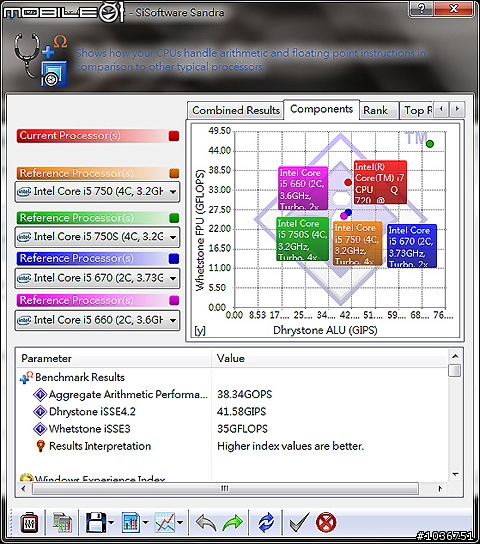Click the Intel Core i7 red chart label
Viewport: 480px width, 544px height.
pyautogui.click(x=380, y=182)
